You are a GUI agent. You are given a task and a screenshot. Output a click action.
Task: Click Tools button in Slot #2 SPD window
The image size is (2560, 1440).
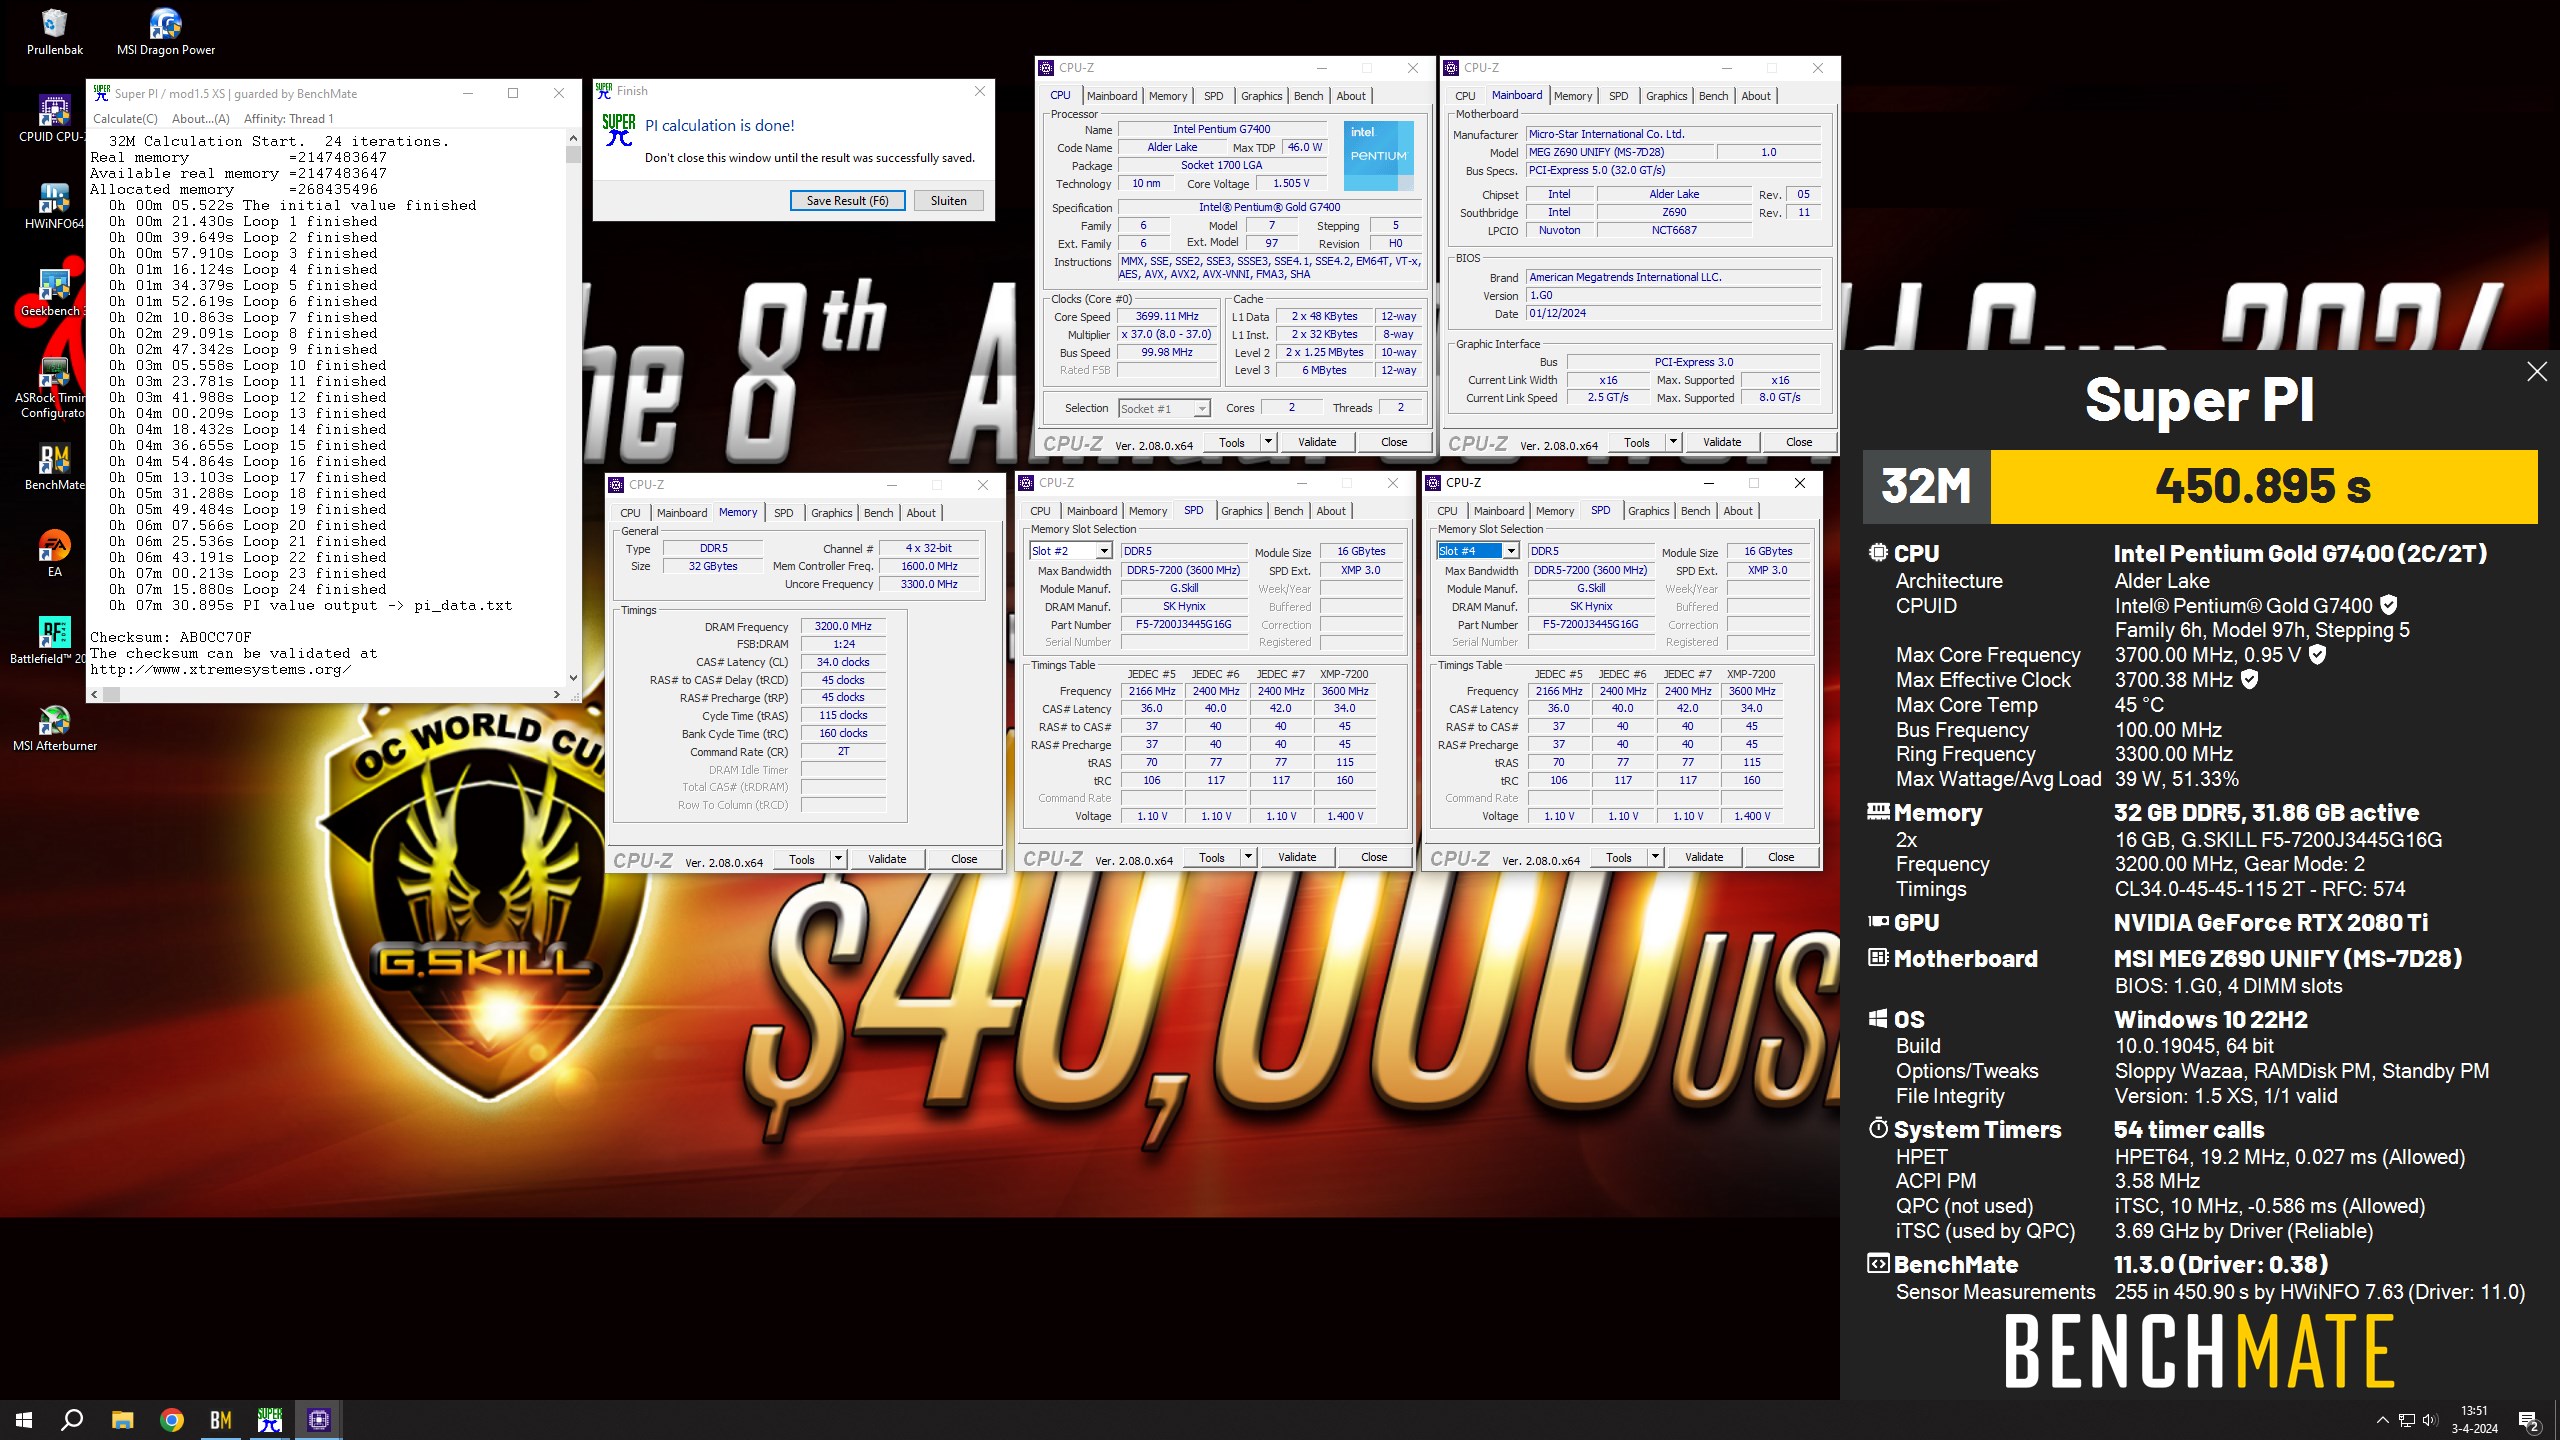(x=1211, y=857)
